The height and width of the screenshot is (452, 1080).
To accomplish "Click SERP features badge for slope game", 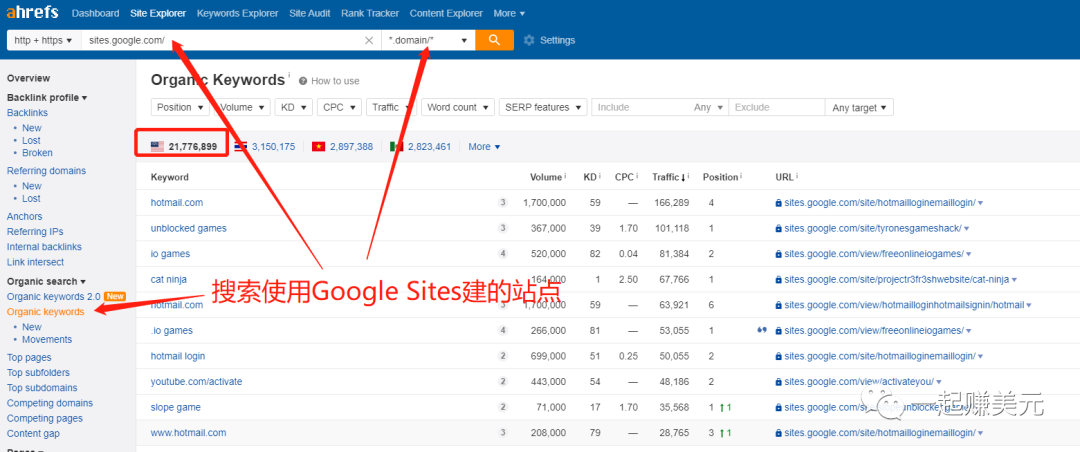I will [x=503, y=407].
